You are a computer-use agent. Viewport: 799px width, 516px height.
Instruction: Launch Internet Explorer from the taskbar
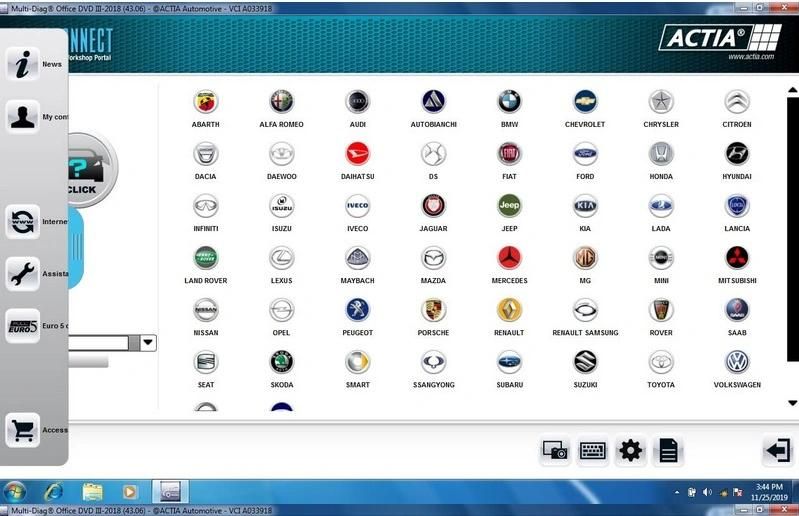53,492
